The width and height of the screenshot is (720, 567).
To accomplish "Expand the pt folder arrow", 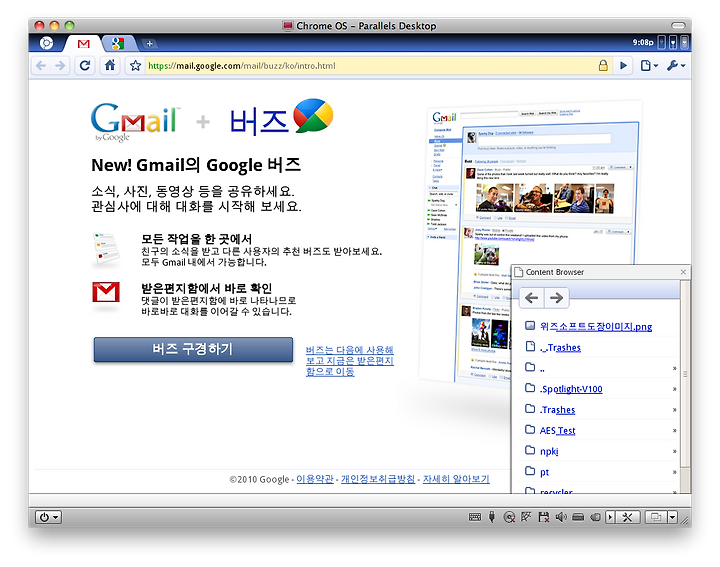I will point(675,472).
